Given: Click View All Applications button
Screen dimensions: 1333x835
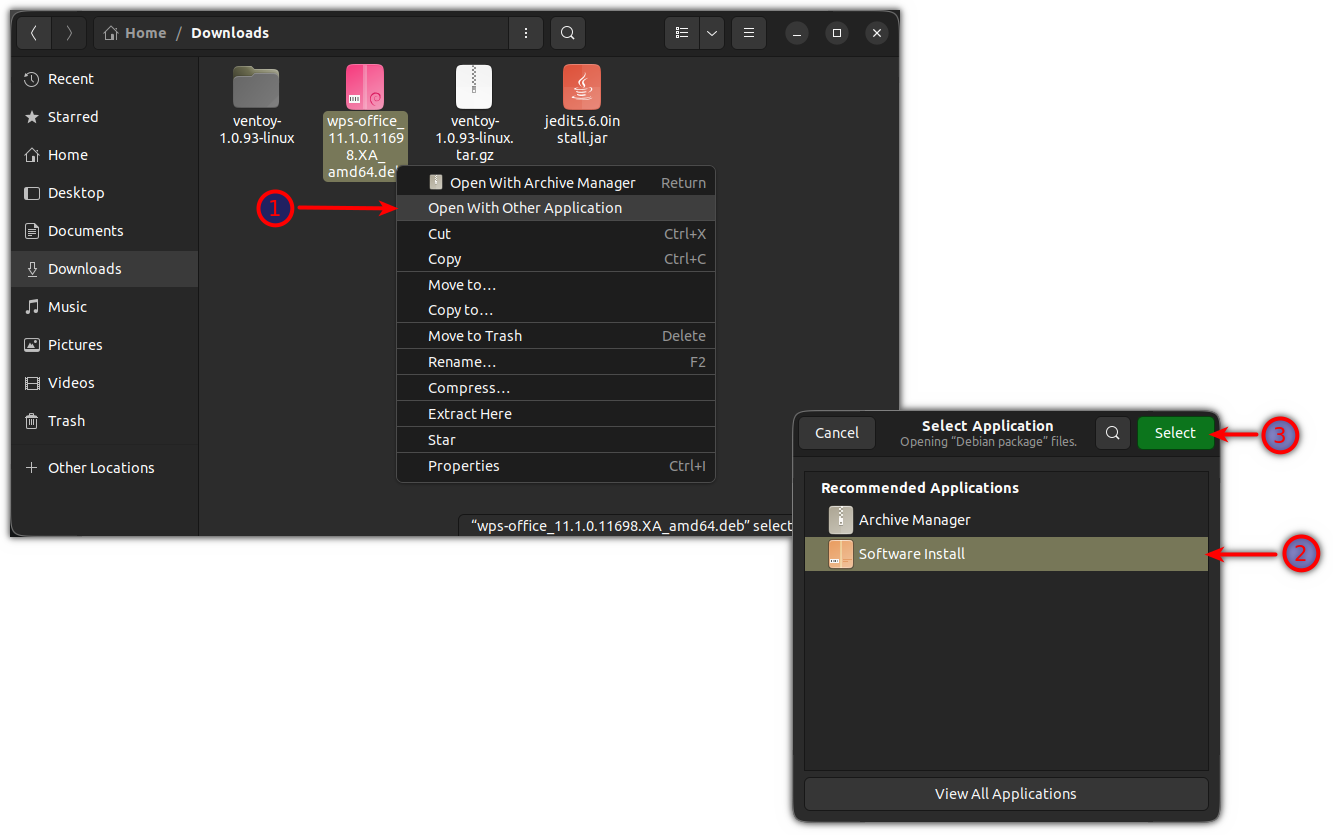Looking at the screenshot, I should [x=1005, y=794].
